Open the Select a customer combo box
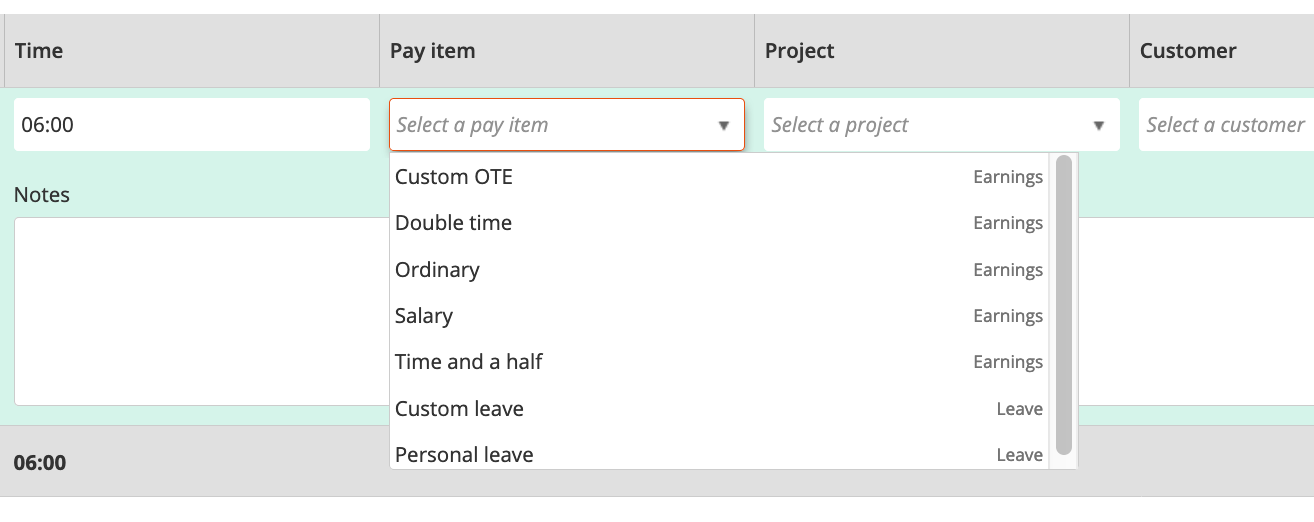 1226,125
